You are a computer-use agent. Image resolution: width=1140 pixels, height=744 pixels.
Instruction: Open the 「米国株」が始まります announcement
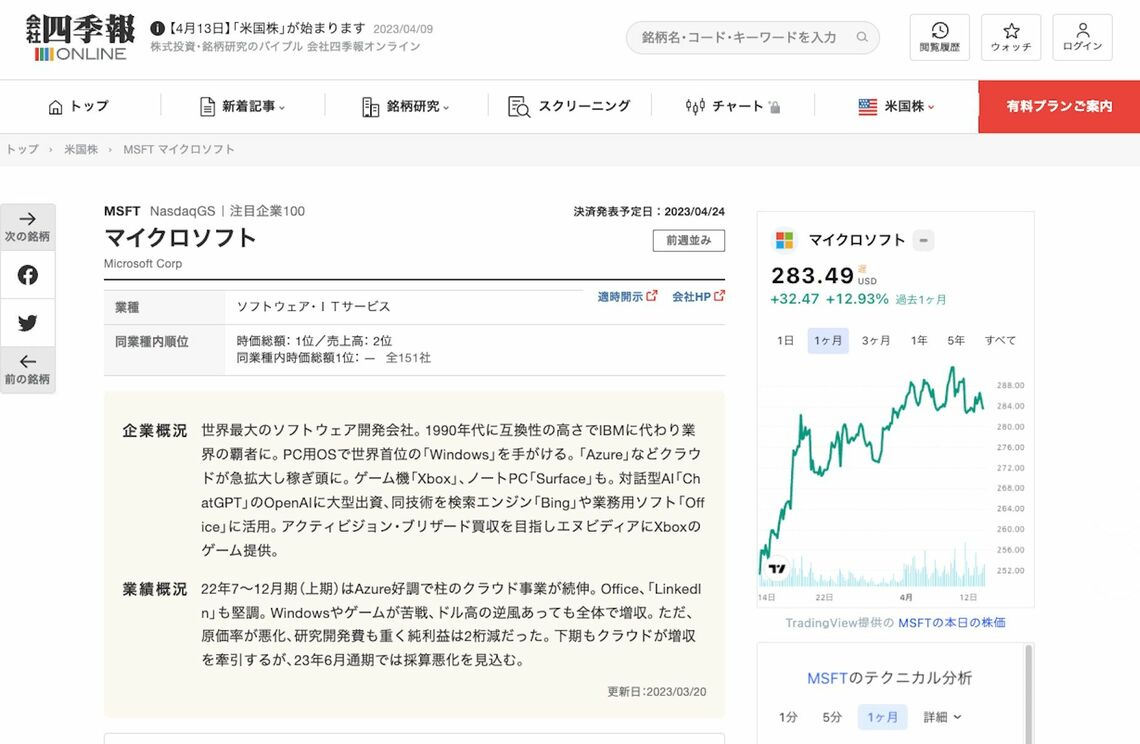pyautogui.click(x=266, y=28)
